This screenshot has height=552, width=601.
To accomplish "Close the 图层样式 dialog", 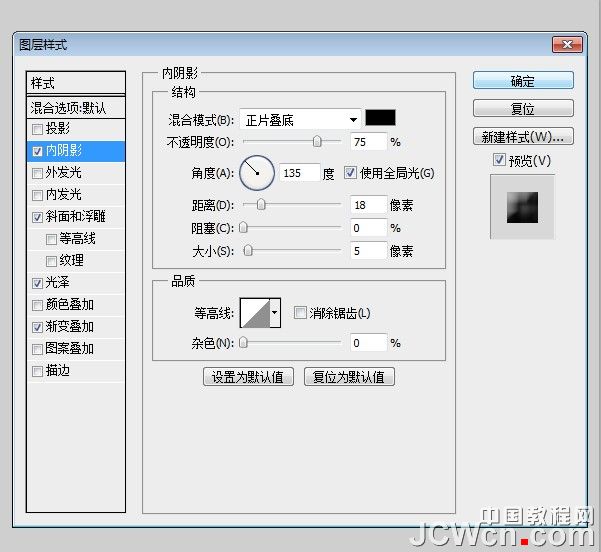I will click(567, 45).
